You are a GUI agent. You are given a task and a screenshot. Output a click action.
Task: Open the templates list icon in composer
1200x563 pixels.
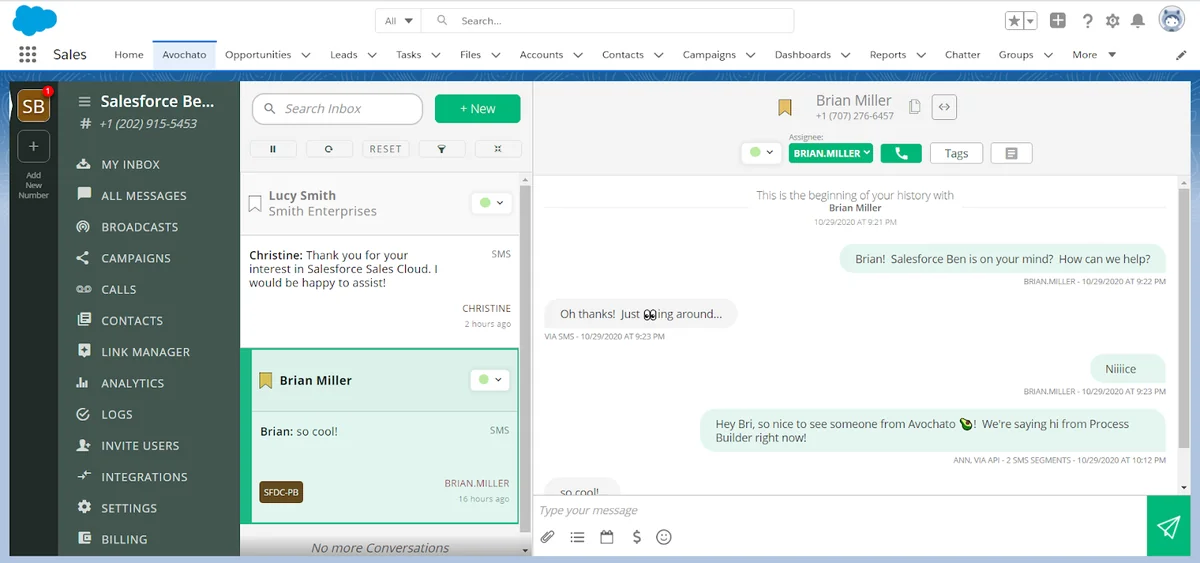(x=577, y=537)
